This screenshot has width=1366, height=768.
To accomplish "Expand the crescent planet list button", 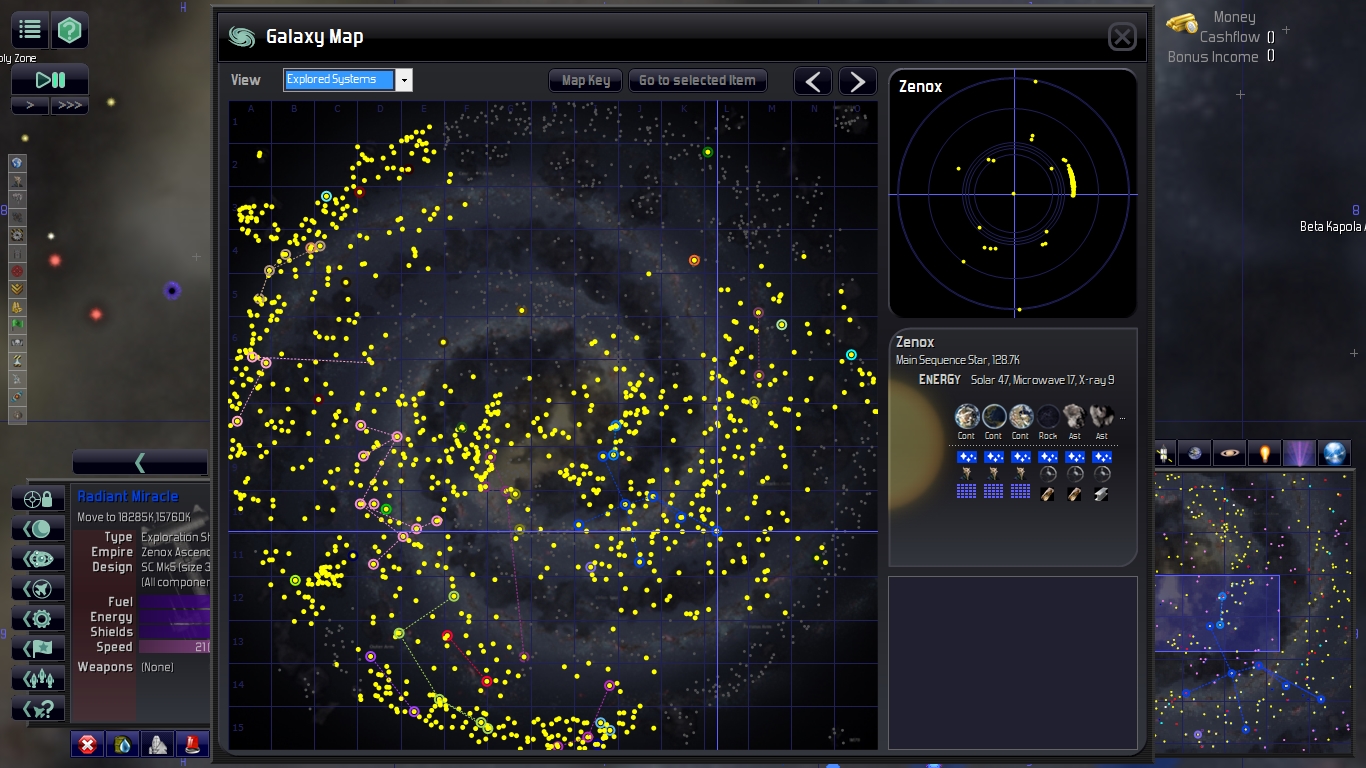I will point(38,528).
